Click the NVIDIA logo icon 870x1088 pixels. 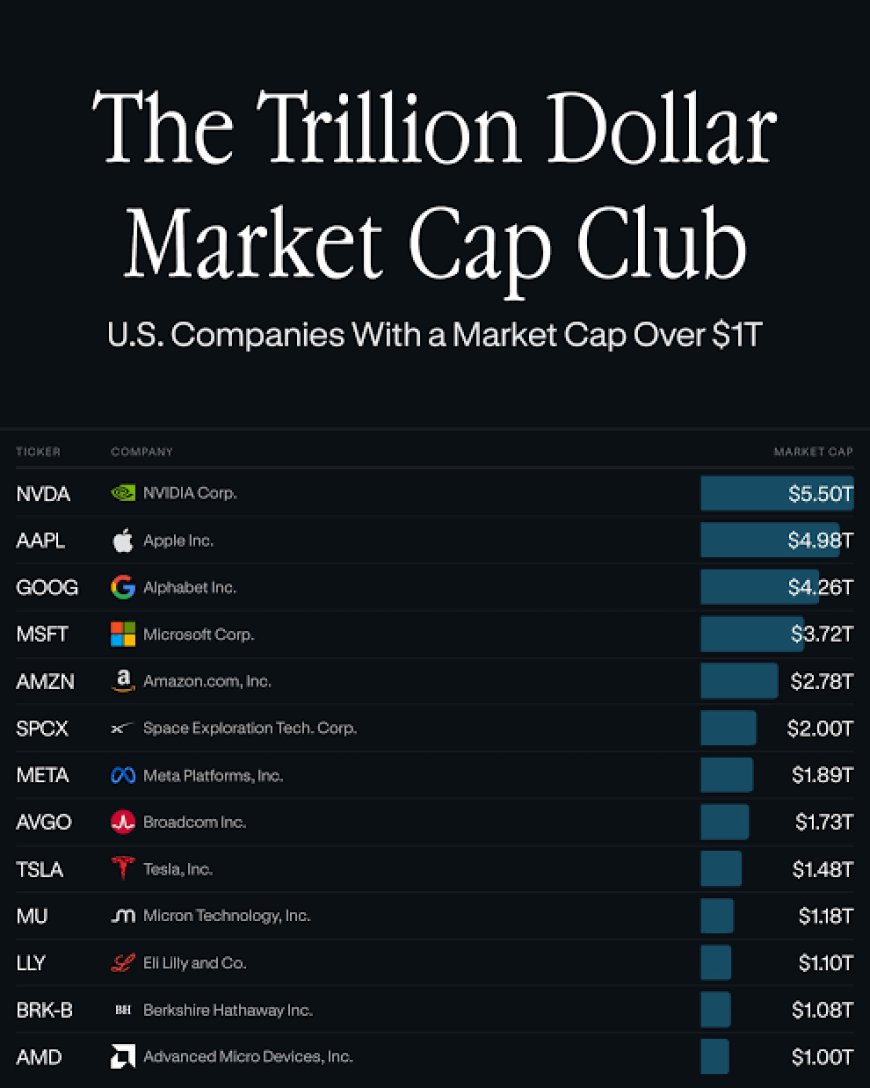pyautogui.click(x=123, y=493)
